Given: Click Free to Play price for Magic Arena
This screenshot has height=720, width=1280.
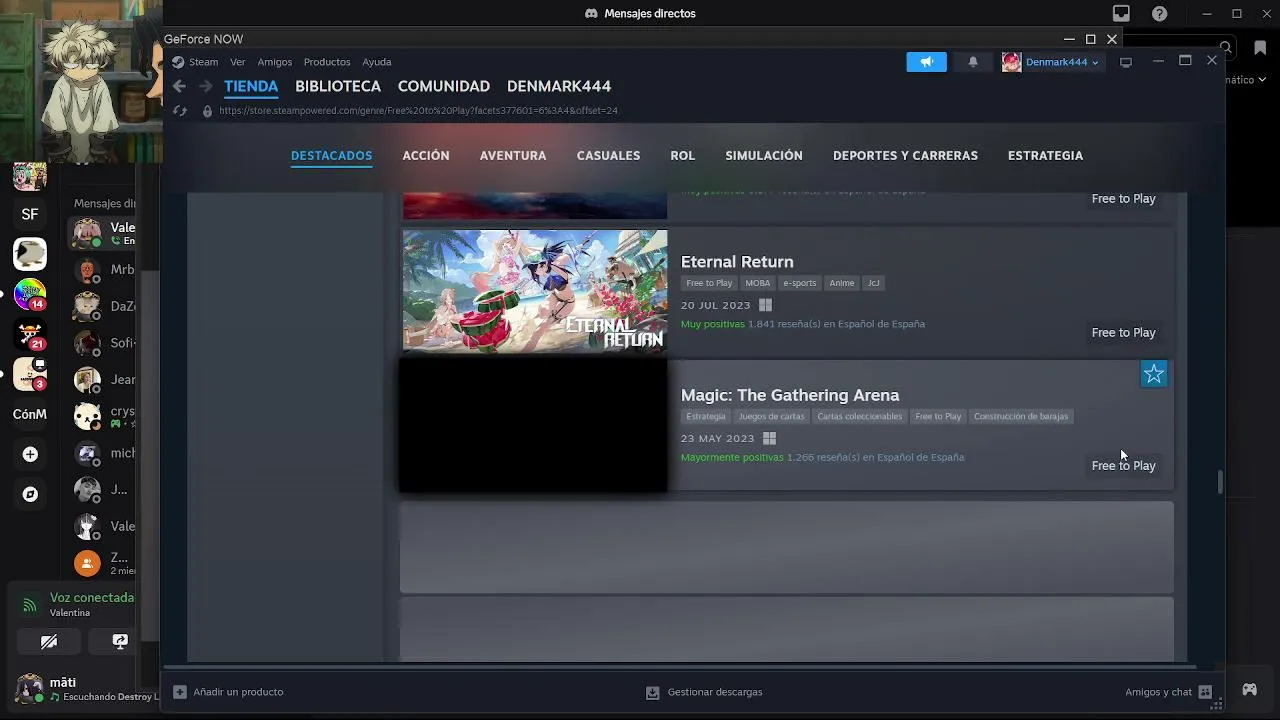Looking at the screenshot, I should pos(1123,466).
